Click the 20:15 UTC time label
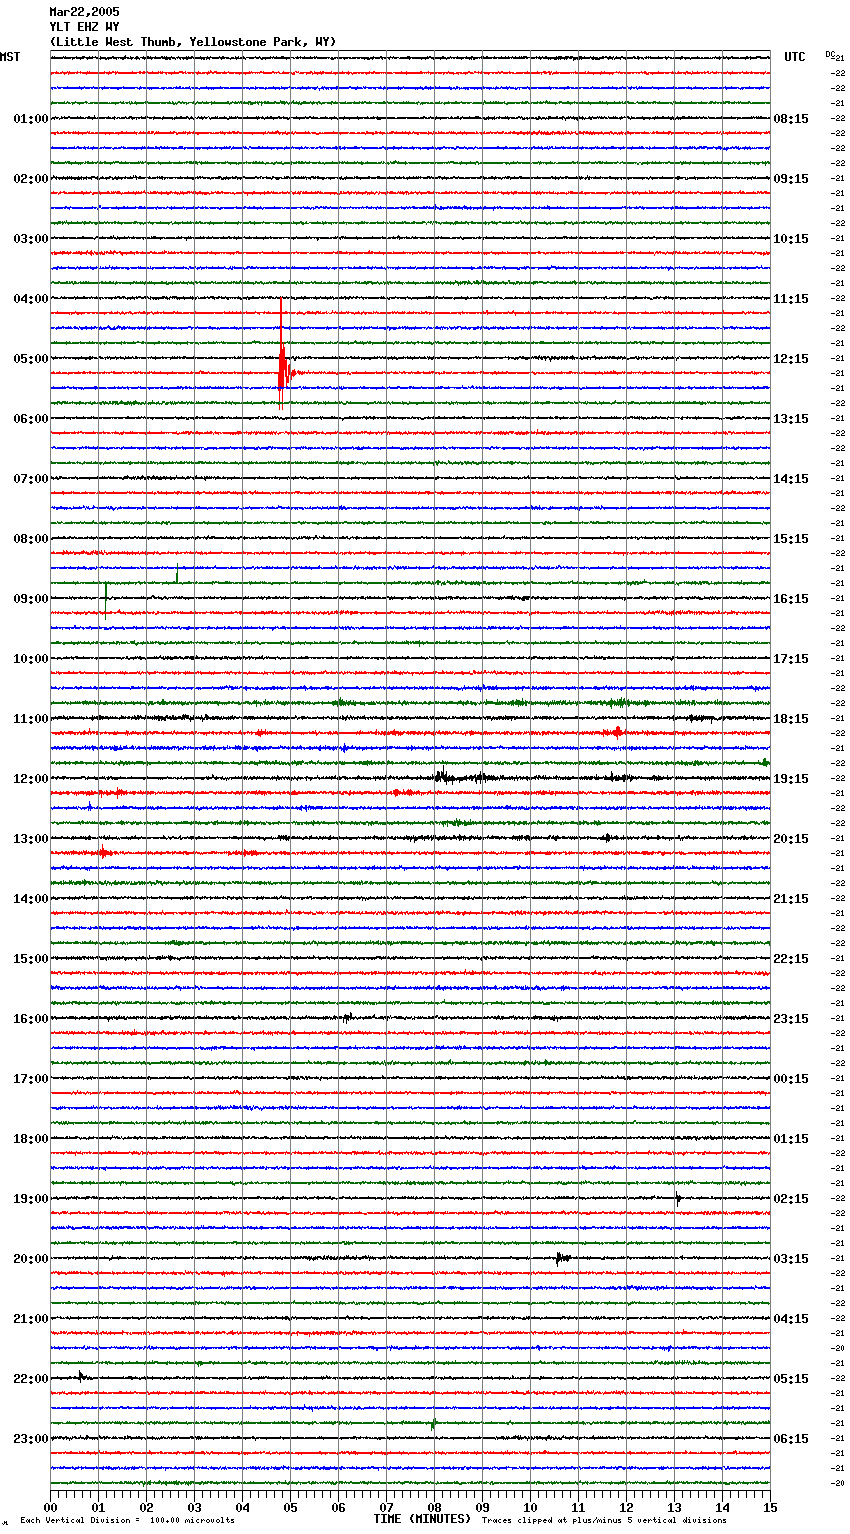Image resolution: width=850 pixels, height=1534 pixels. click(791, 839)
